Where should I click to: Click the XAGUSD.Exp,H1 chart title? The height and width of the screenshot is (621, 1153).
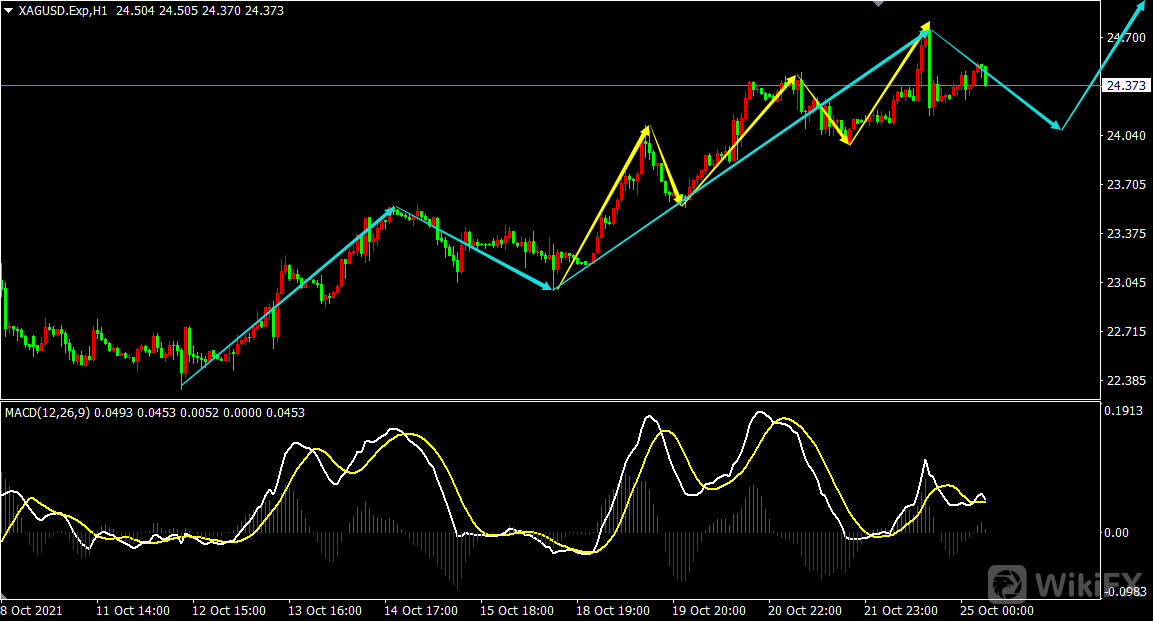(63, 11)
